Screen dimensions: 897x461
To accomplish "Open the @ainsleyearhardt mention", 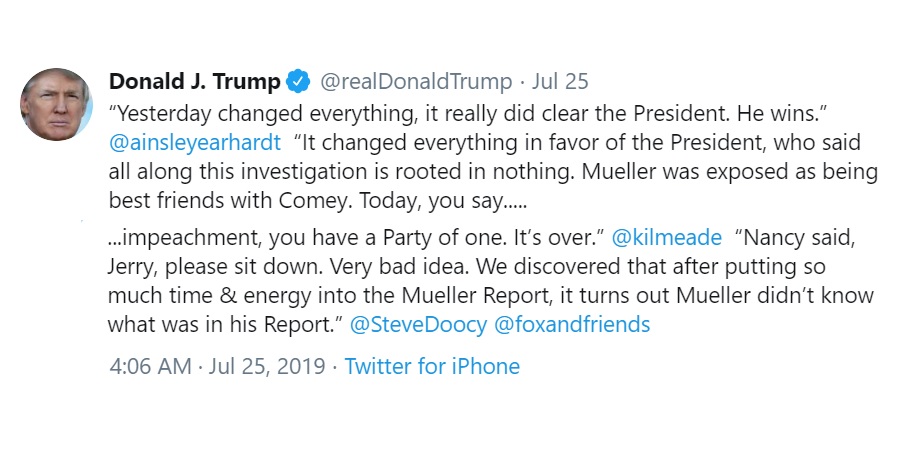I will (195, 142).
